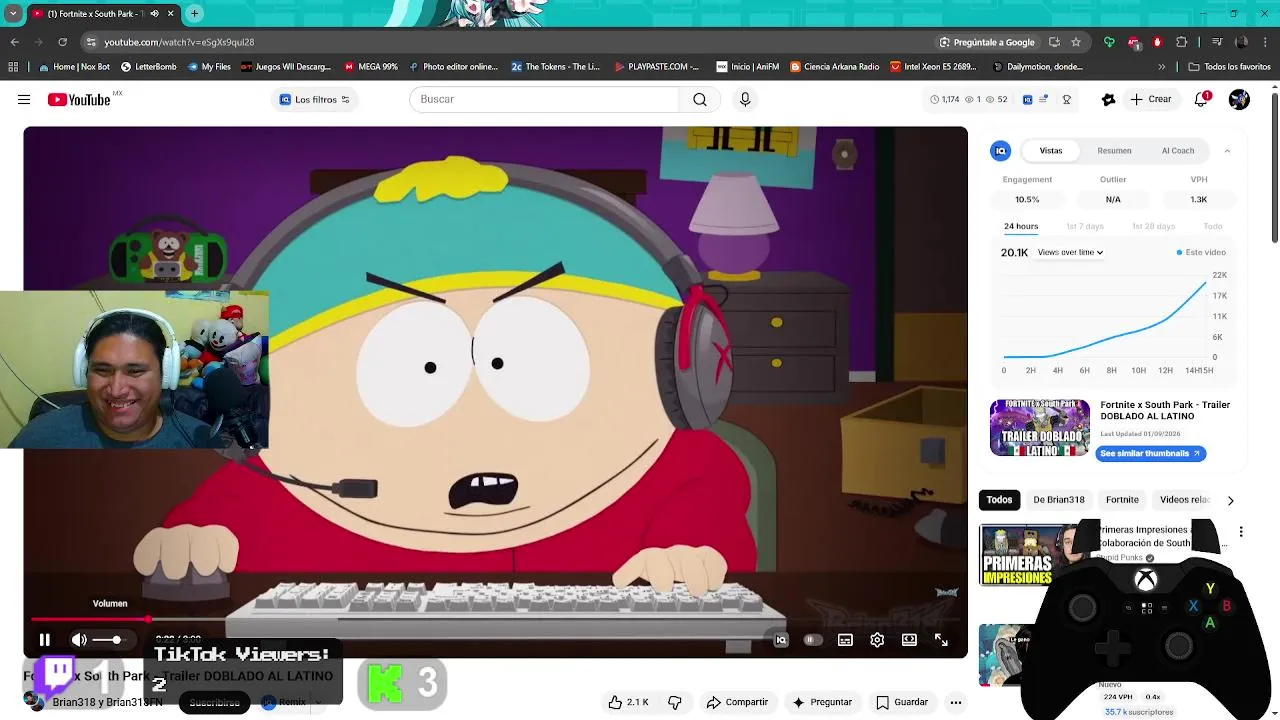The image size is (1280, 720).
Task: Toggle the autoplay switch
Action: click(x=812, y=640)
